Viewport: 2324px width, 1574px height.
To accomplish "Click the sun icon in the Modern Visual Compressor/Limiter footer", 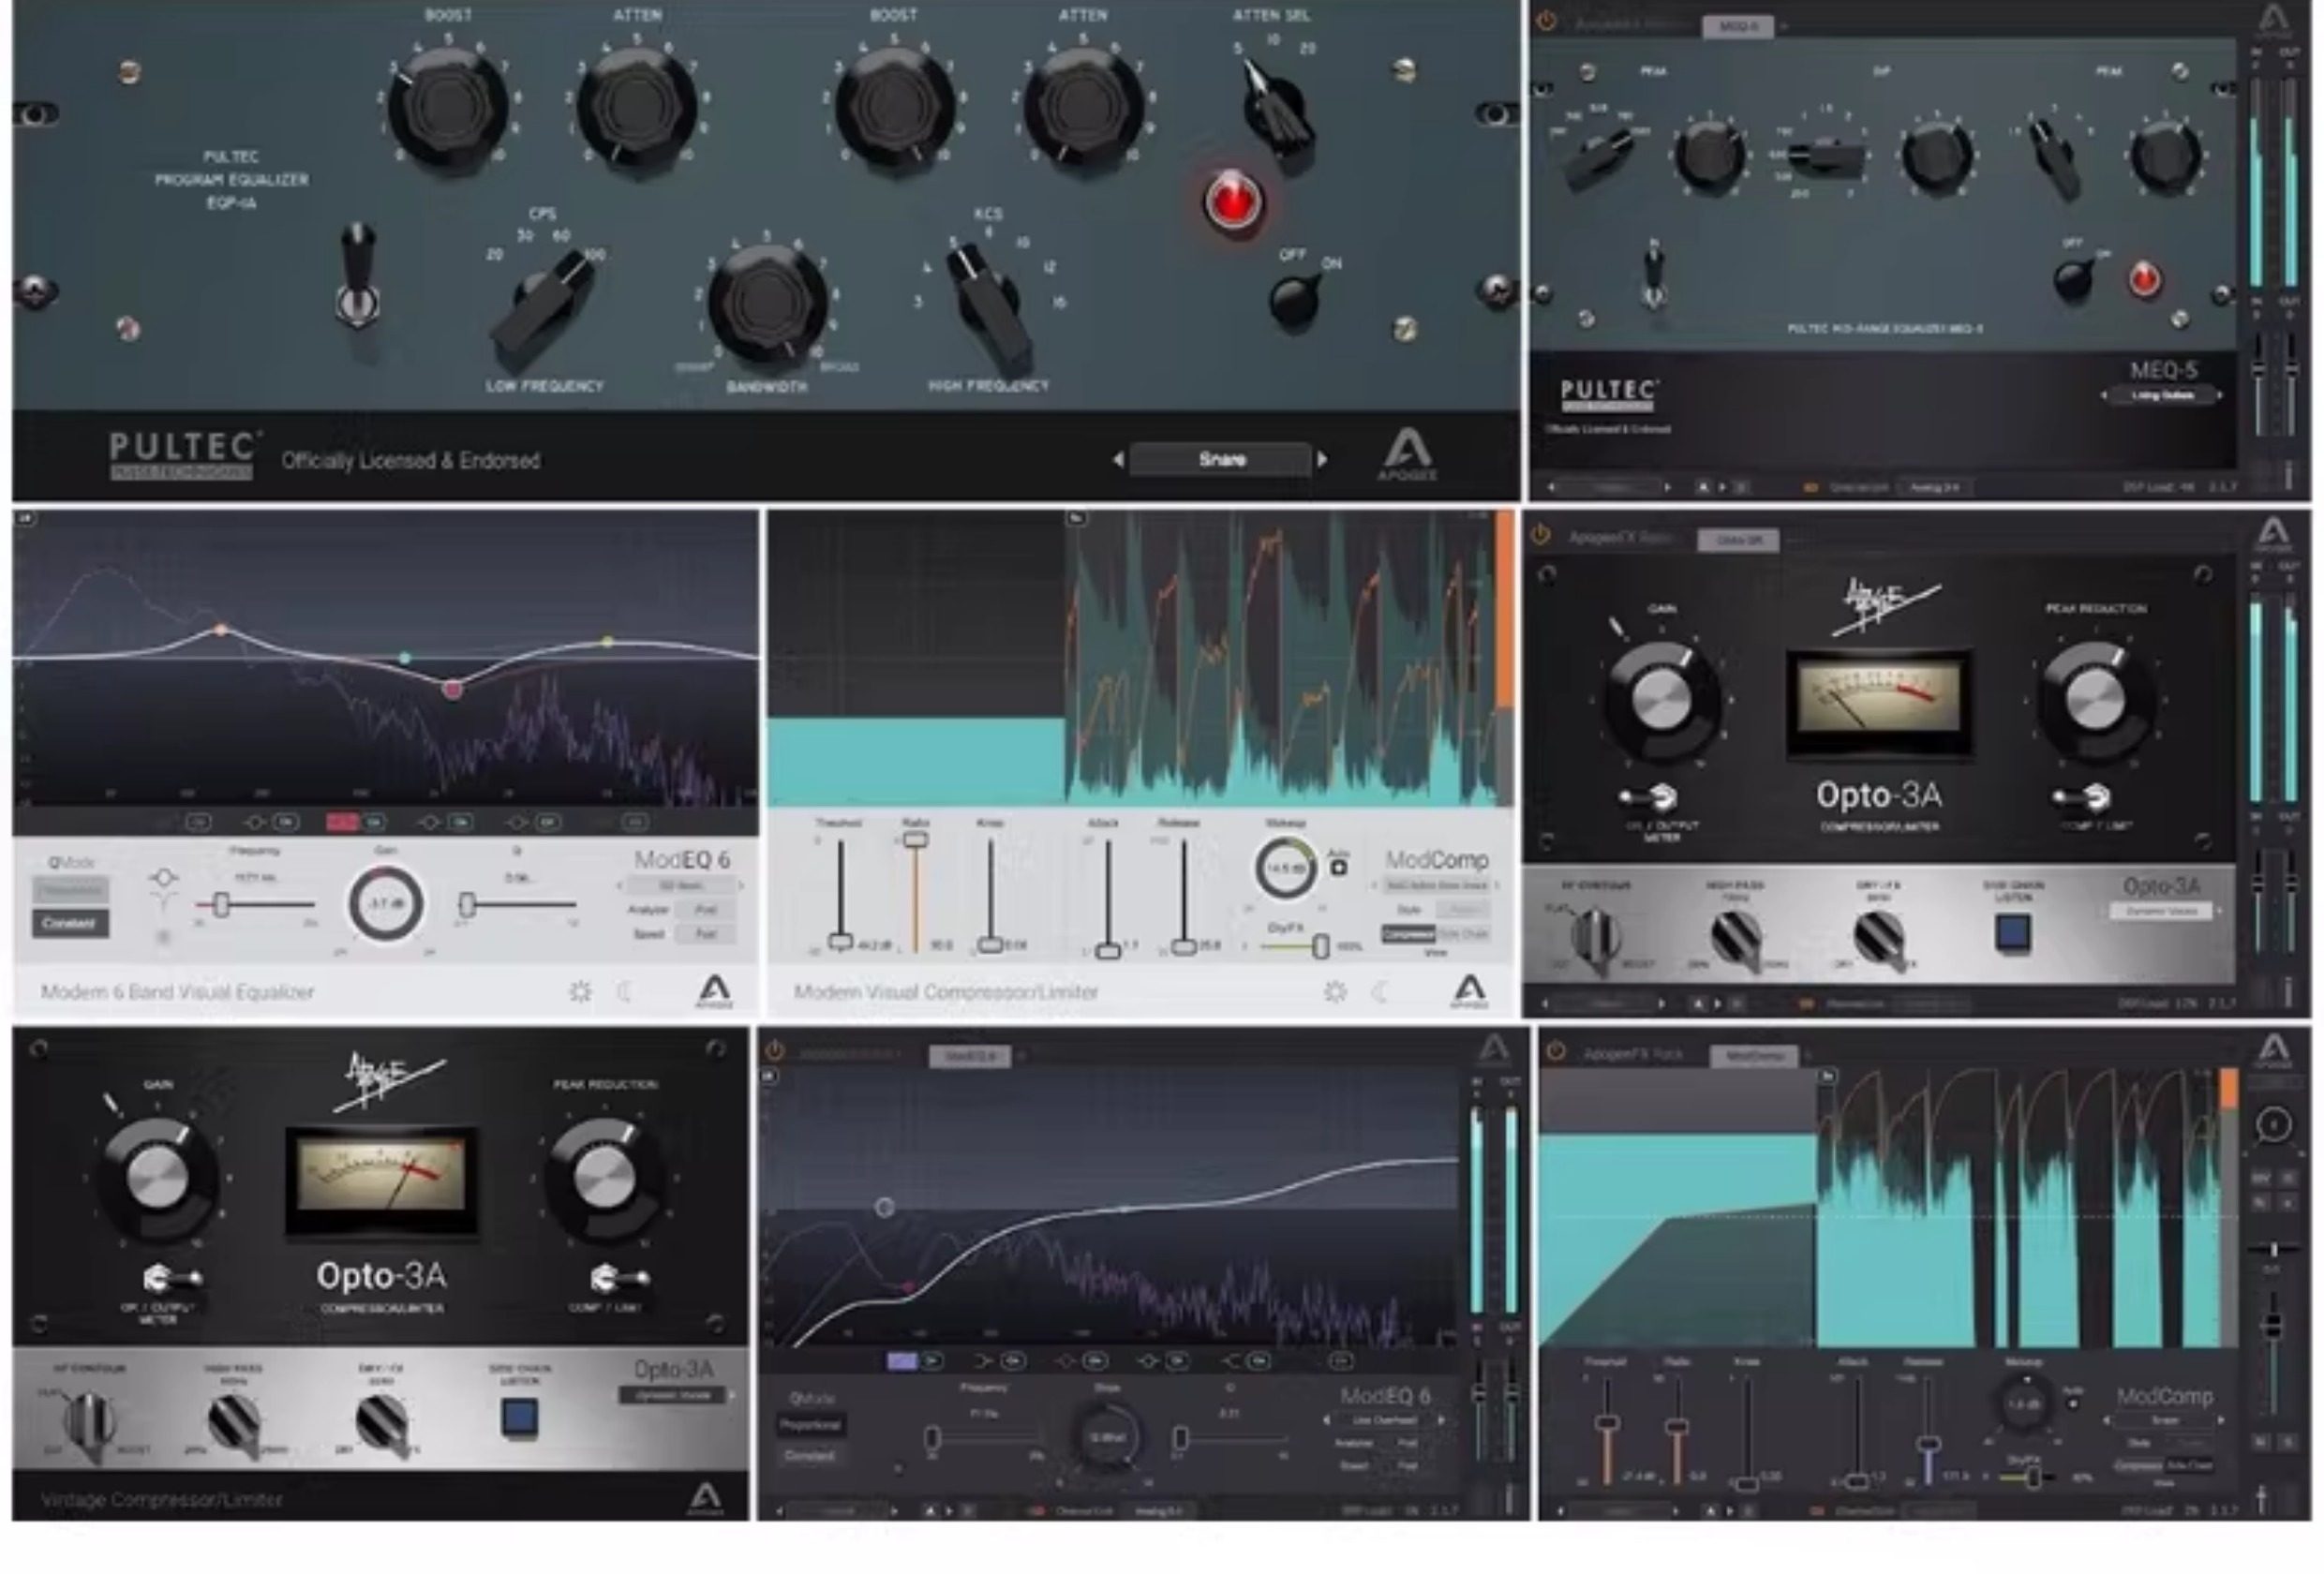I will pos(1335,991).
